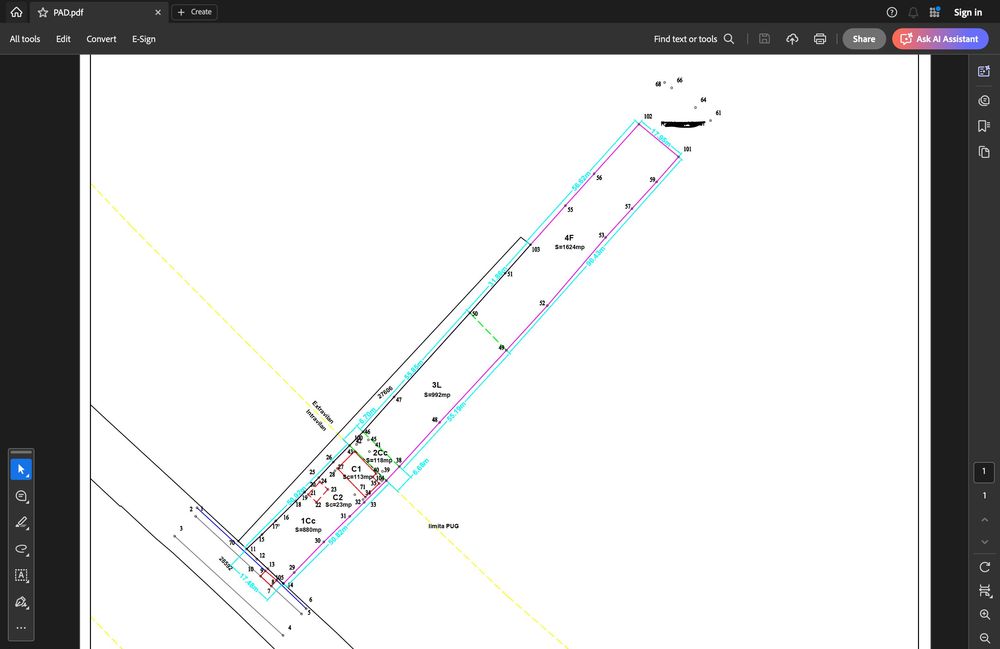Rotate the page clockwise

click(x=985, y=567)
